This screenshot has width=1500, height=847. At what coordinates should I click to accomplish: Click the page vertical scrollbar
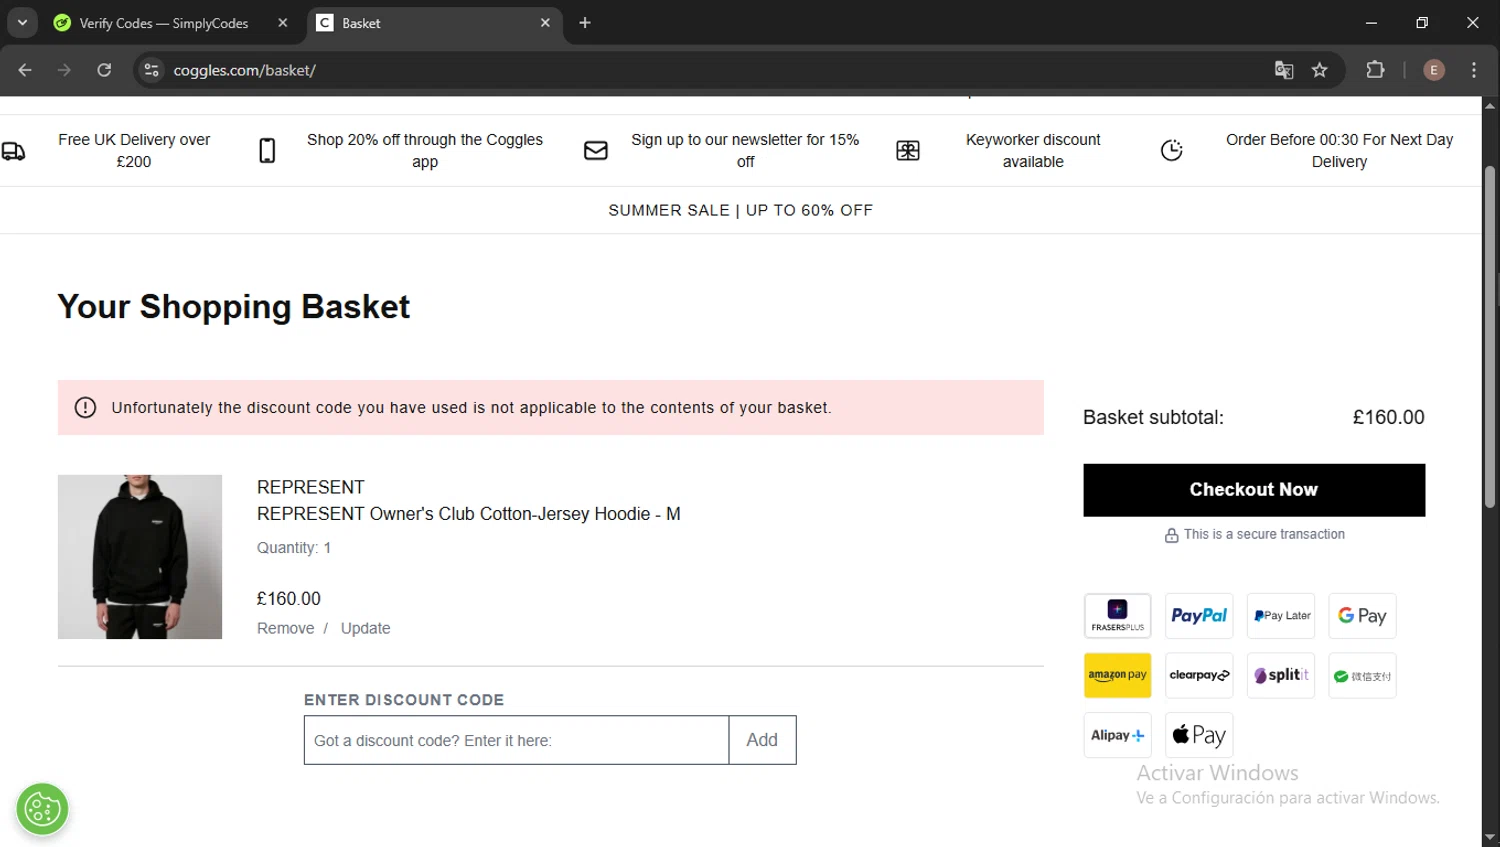coord(1490,336)
